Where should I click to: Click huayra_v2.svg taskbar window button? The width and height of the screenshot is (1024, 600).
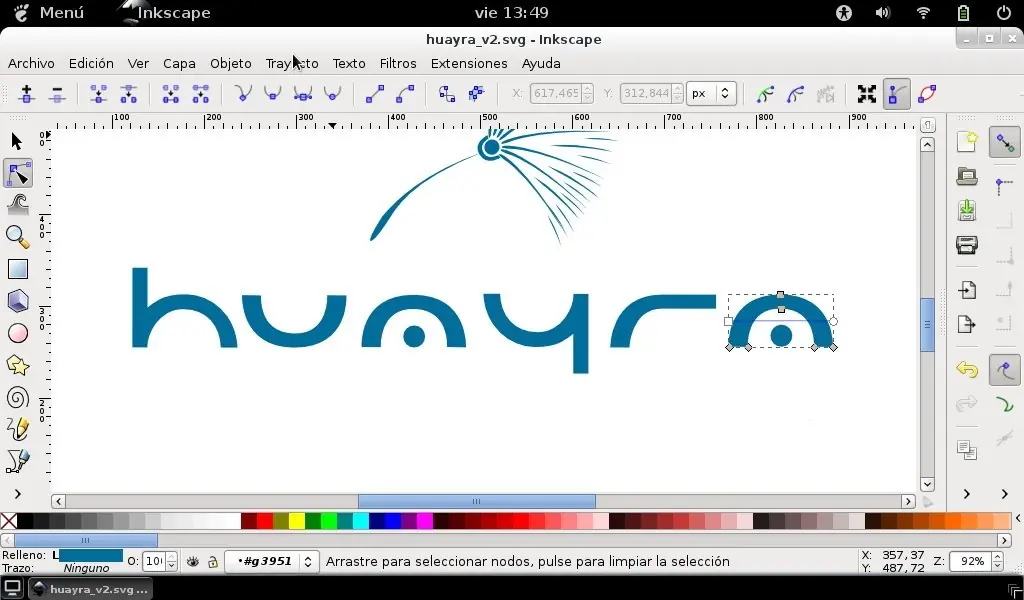point(91,589)
